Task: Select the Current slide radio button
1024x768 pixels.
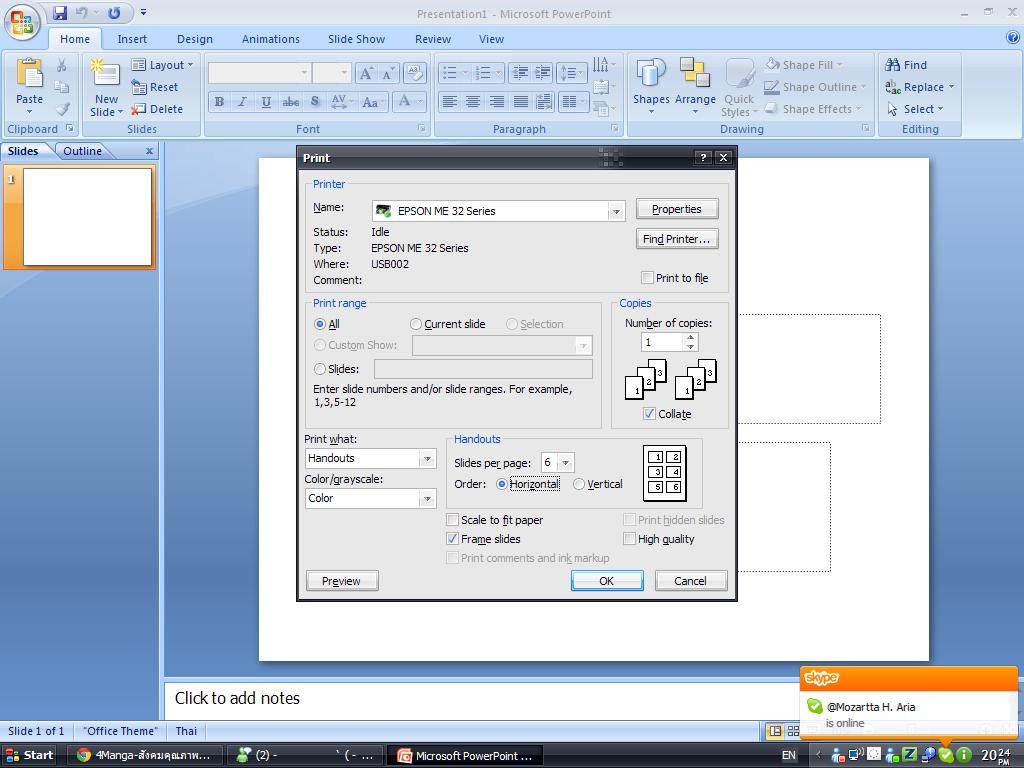Action: [x=416, y=324]
